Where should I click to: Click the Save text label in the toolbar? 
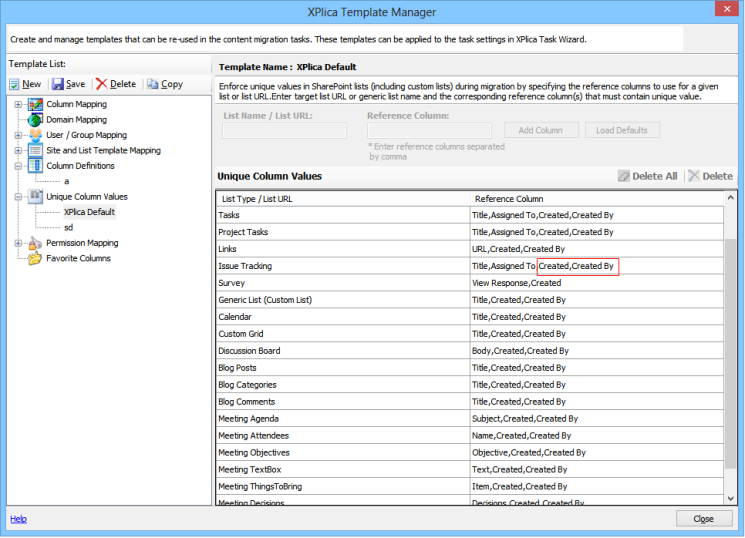(x=76, y=84)
